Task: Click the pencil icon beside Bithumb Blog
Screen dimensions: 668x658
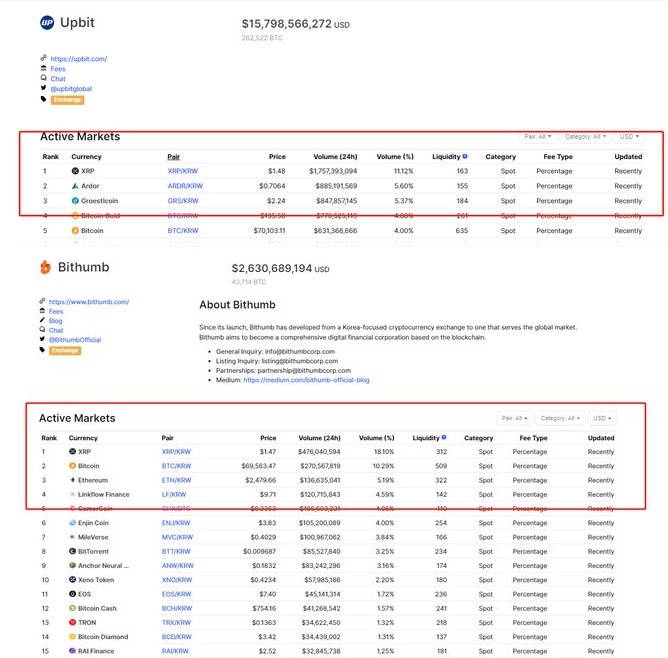Action: pyautogui.click(x=42, y=320)
